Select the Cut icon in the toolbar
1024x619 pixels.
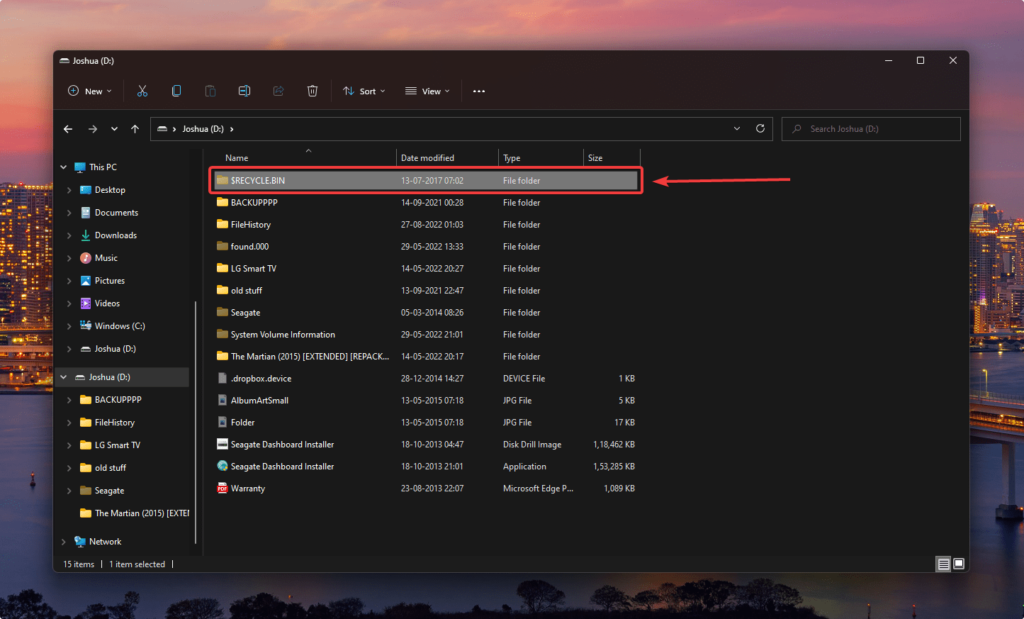pyautogui.click(x=142, y=90)
